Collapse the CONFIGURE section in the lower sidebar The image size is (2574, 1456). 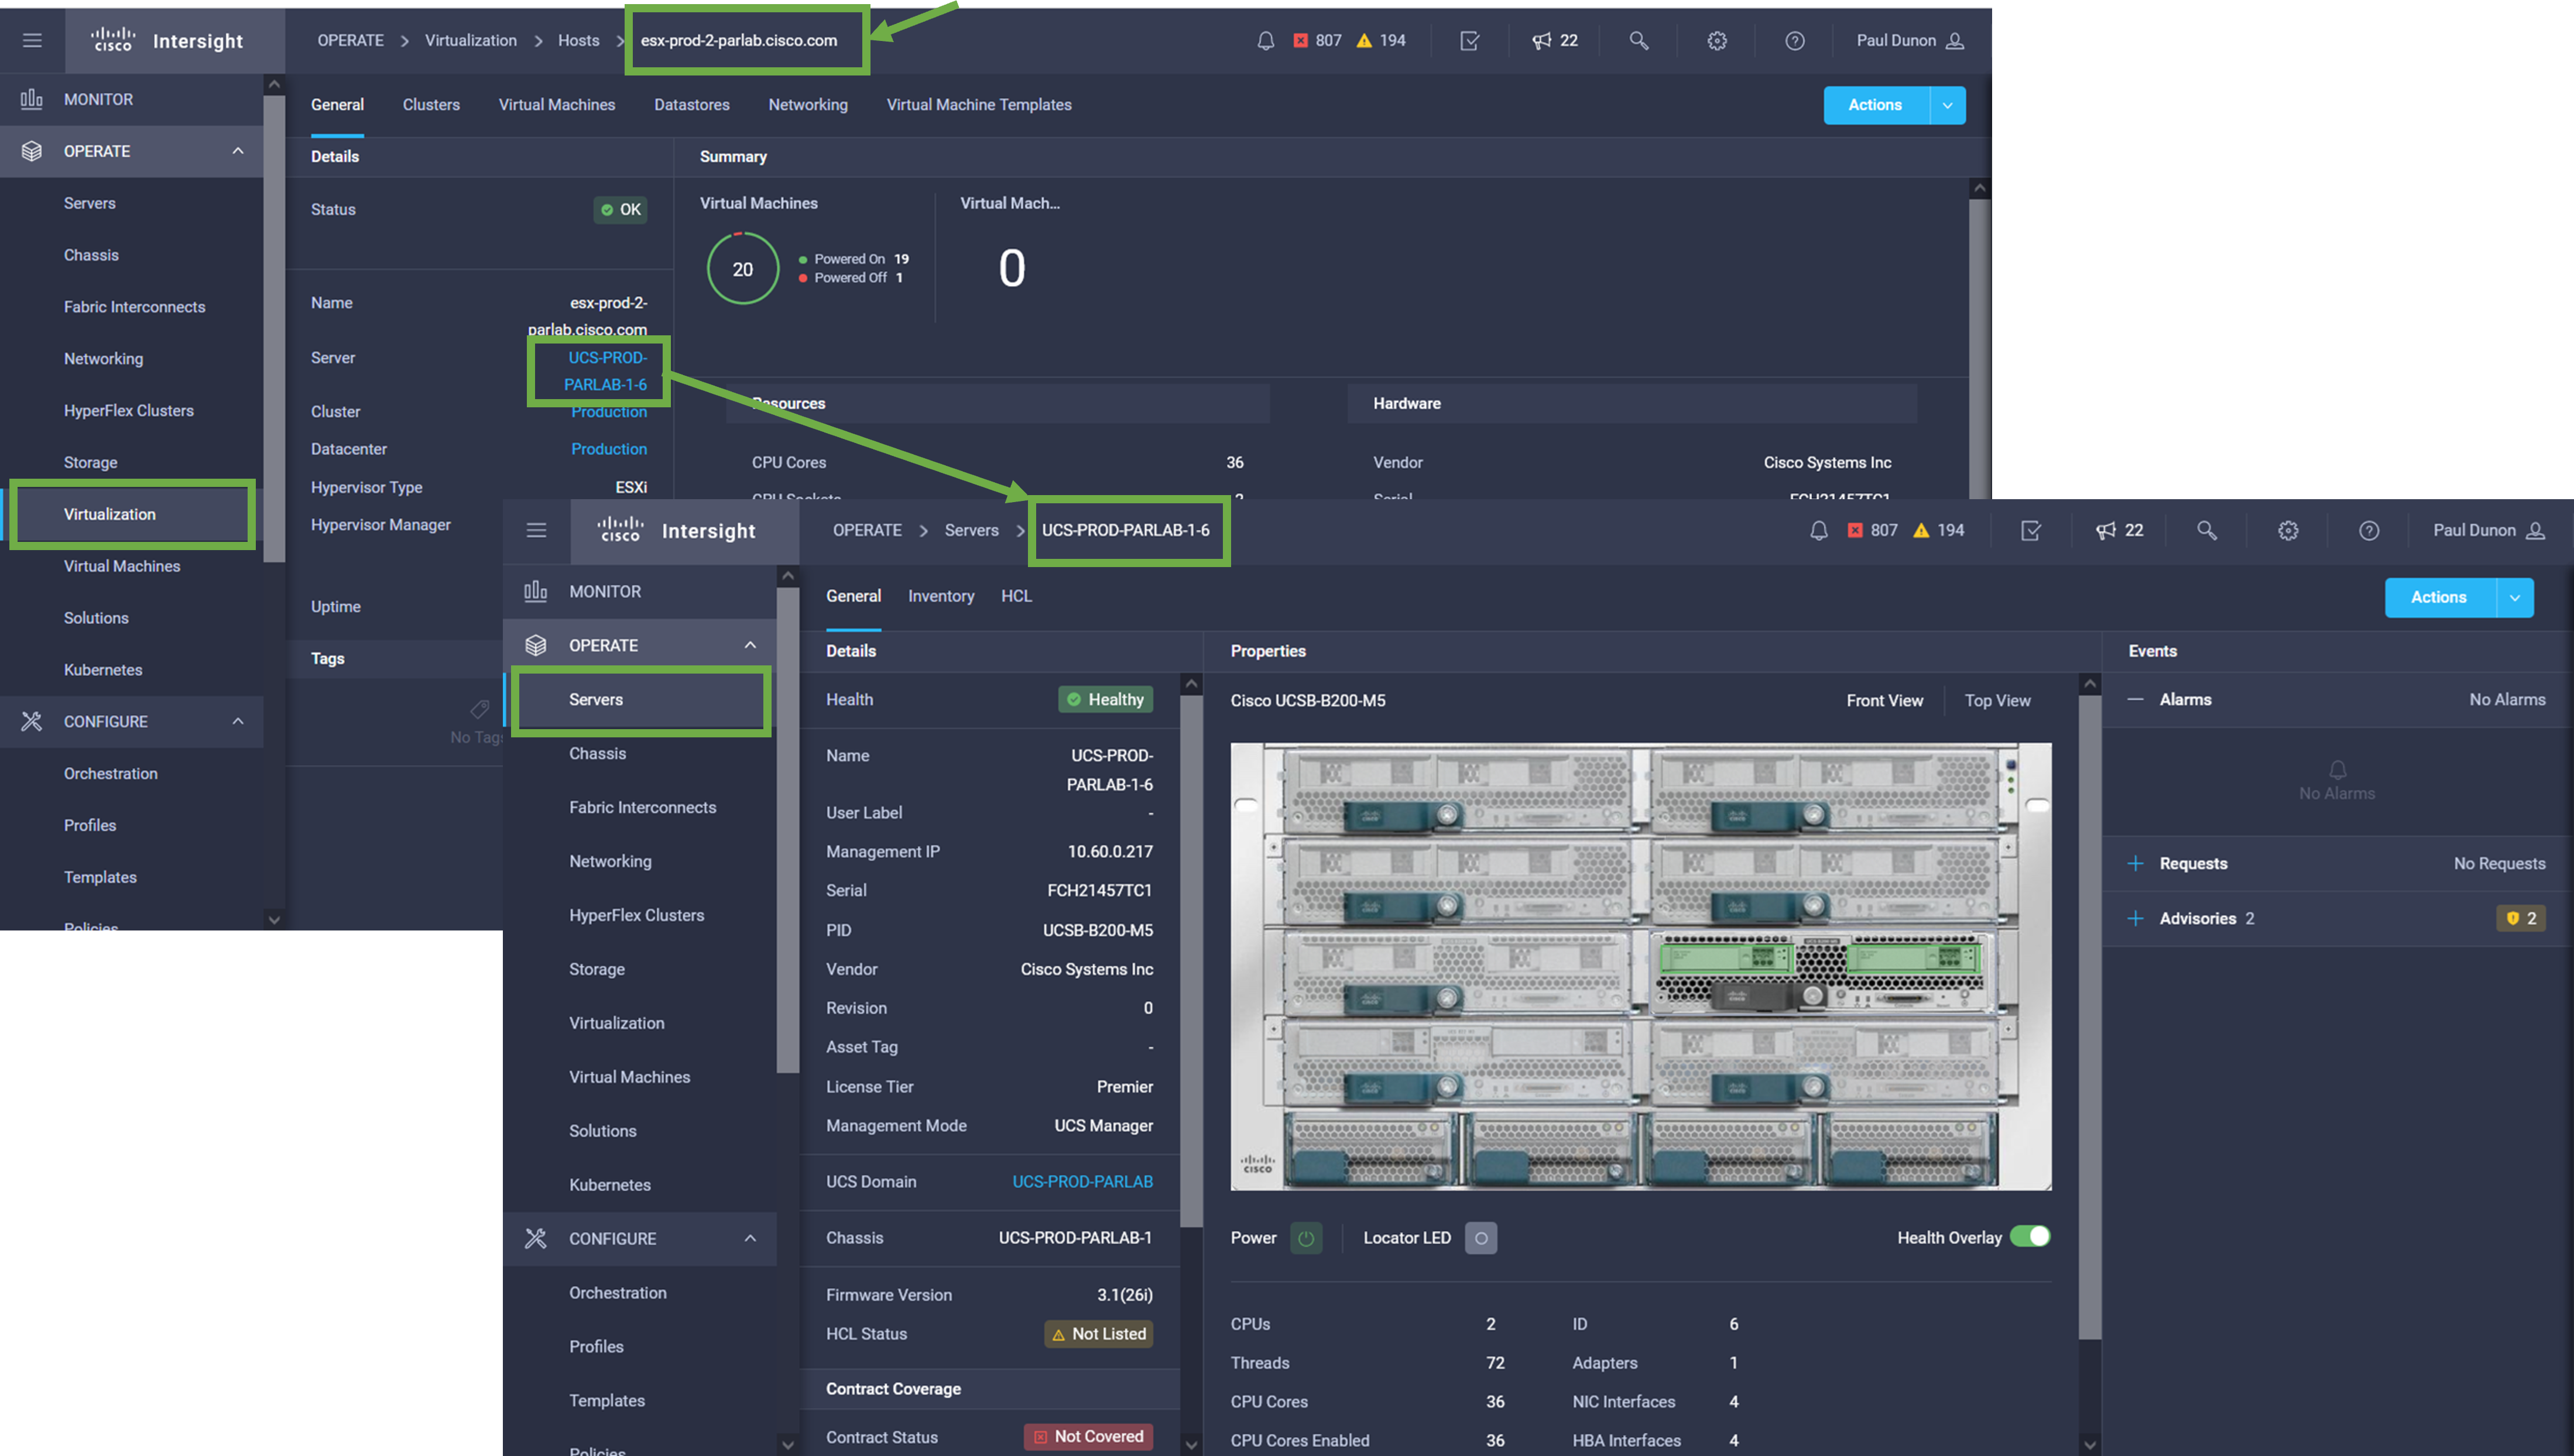click(x=750, y=1239)
